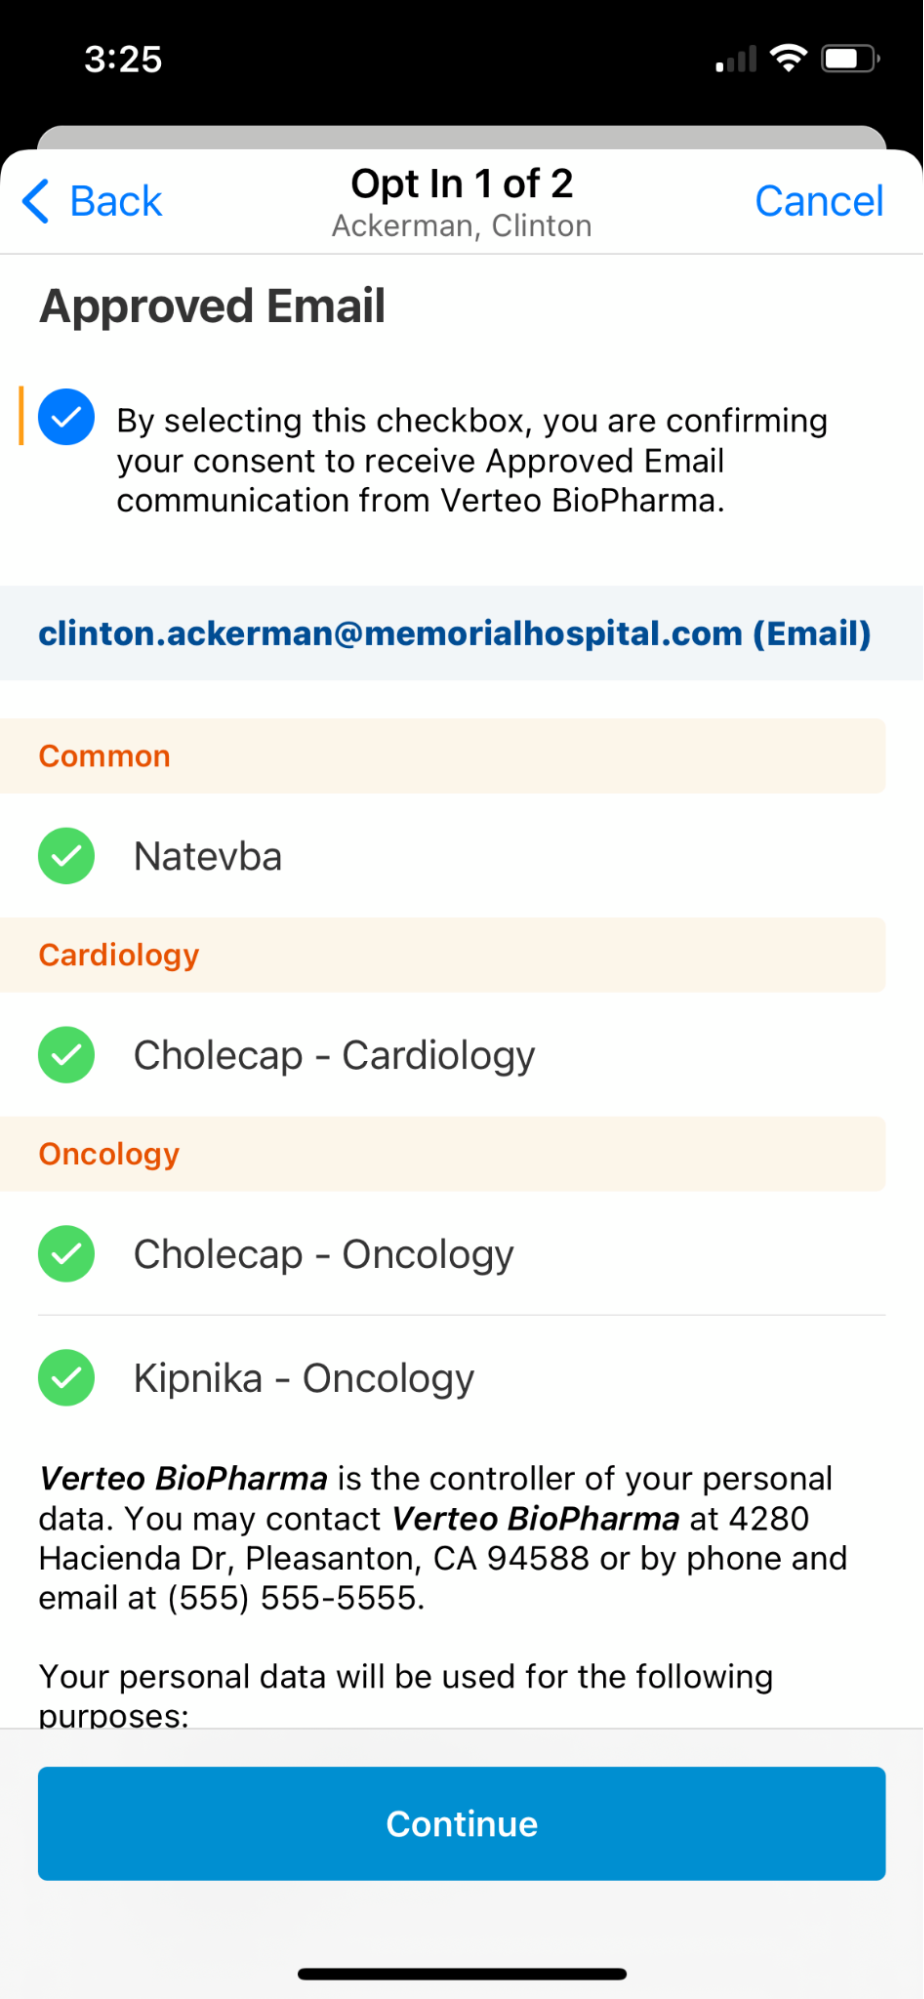Image resolution: width=924 pixels, height=1999 pixels.
Task: Toggle the Natevba green checkmark
Action: 67,856
